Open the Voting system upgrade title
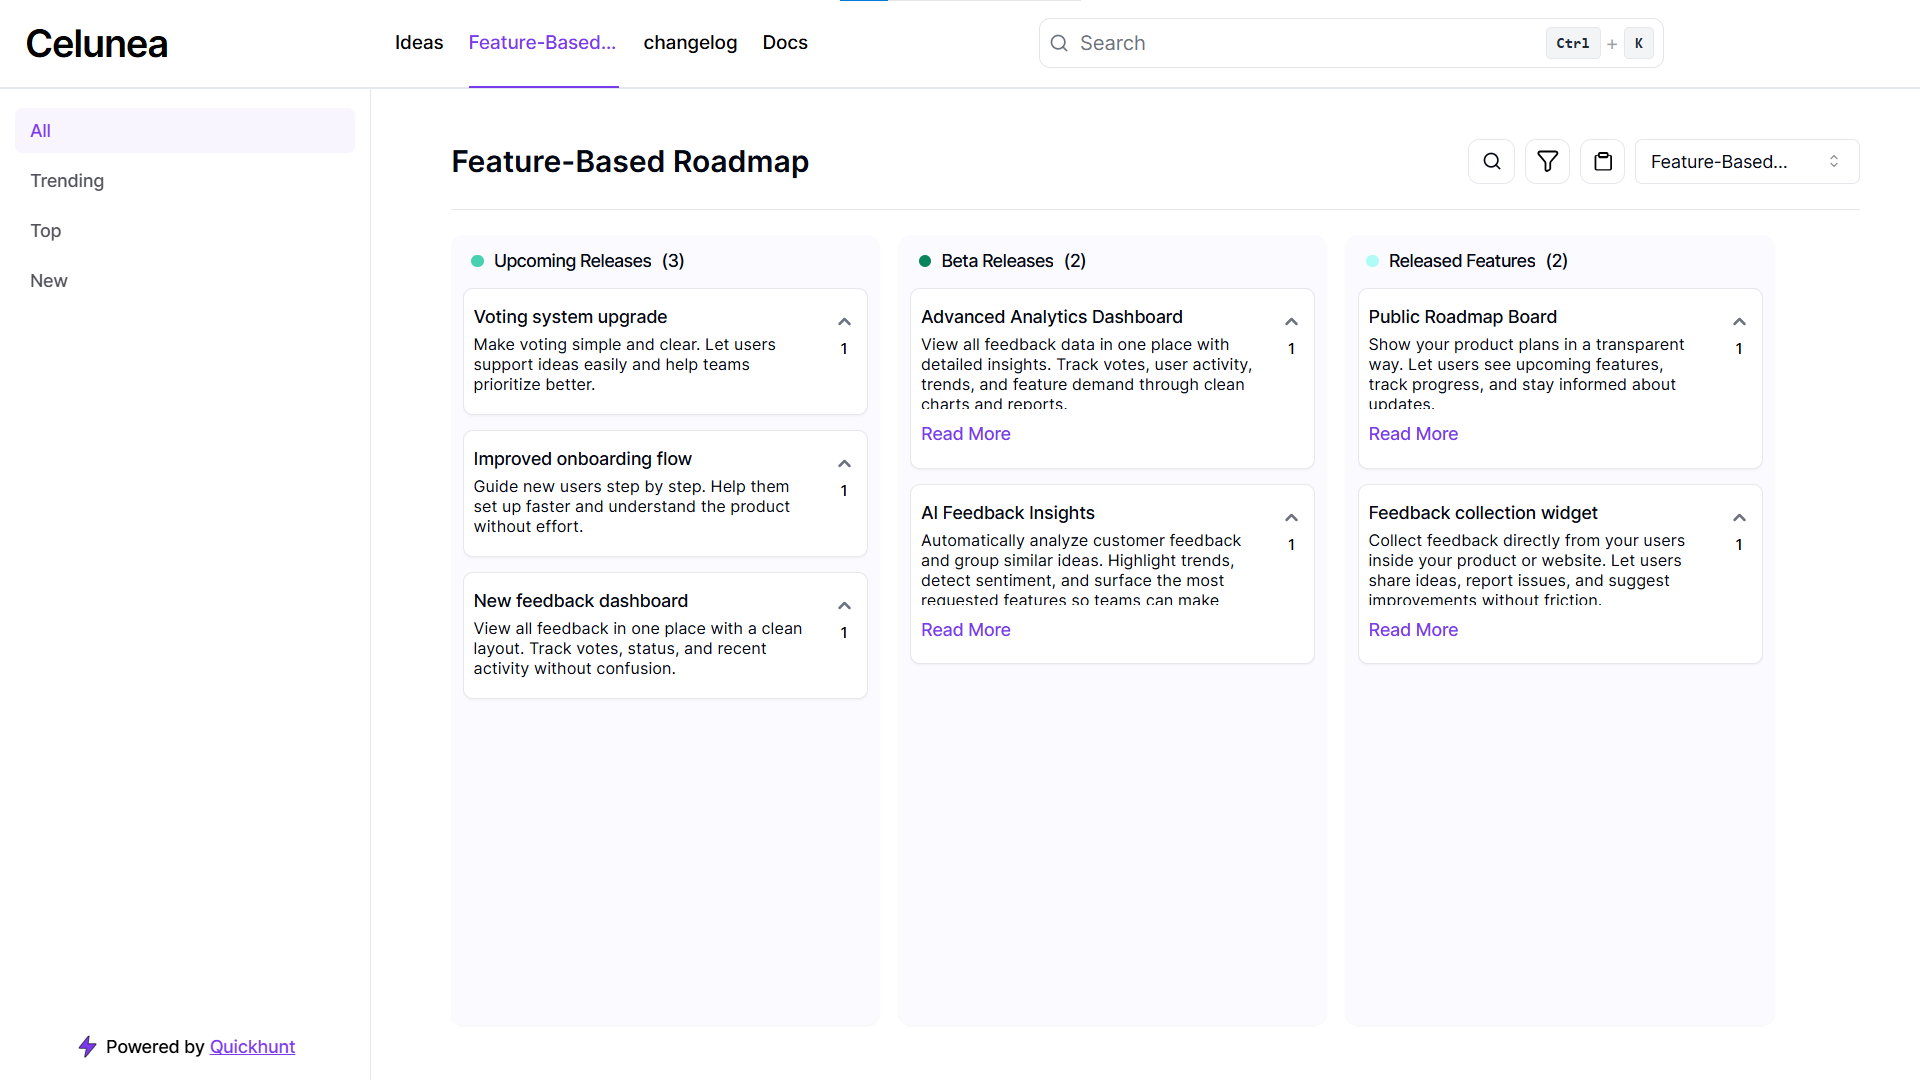Viewport: 1920px width, 1080px height. (x=570, y=316)
